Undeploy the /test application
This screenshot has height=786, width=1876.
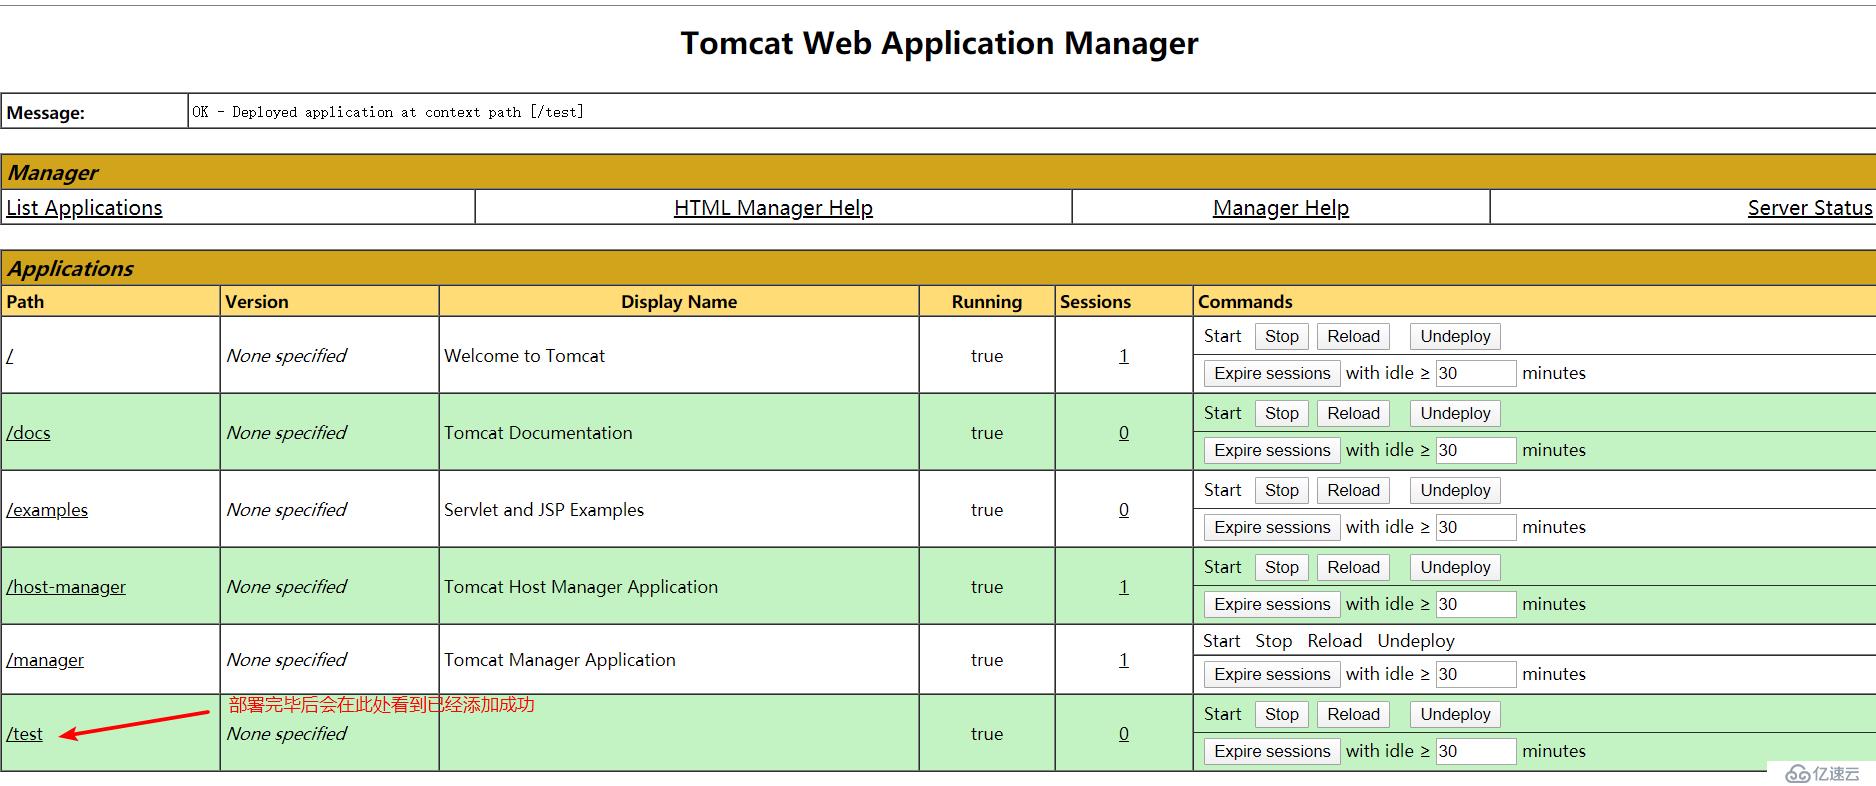[x=1455, y=715]
